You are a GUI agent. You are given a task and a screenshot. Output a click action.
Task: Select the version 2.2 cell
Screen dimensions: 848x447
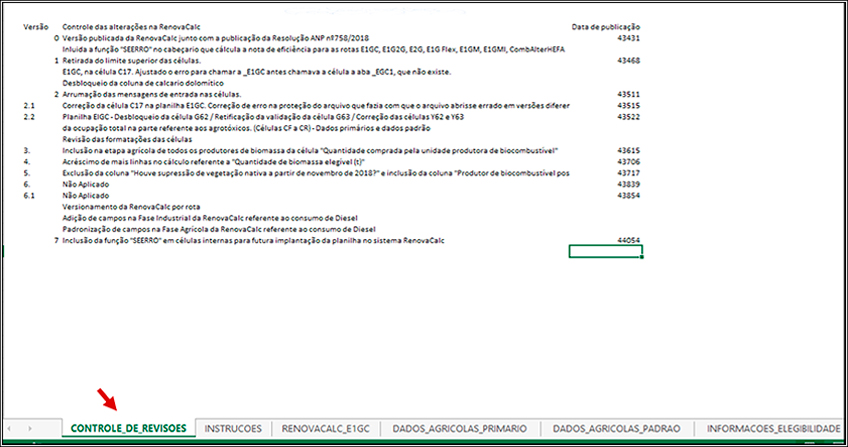tap(29, 117)
